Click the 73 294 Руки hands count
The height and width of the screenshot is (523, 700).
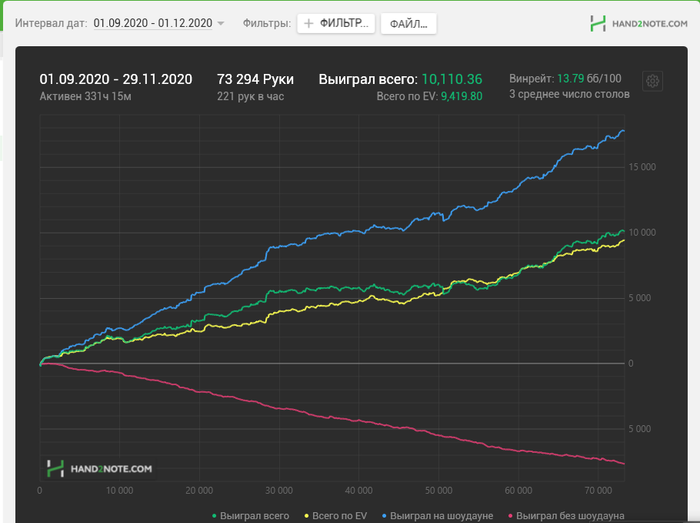coord(255,79)
